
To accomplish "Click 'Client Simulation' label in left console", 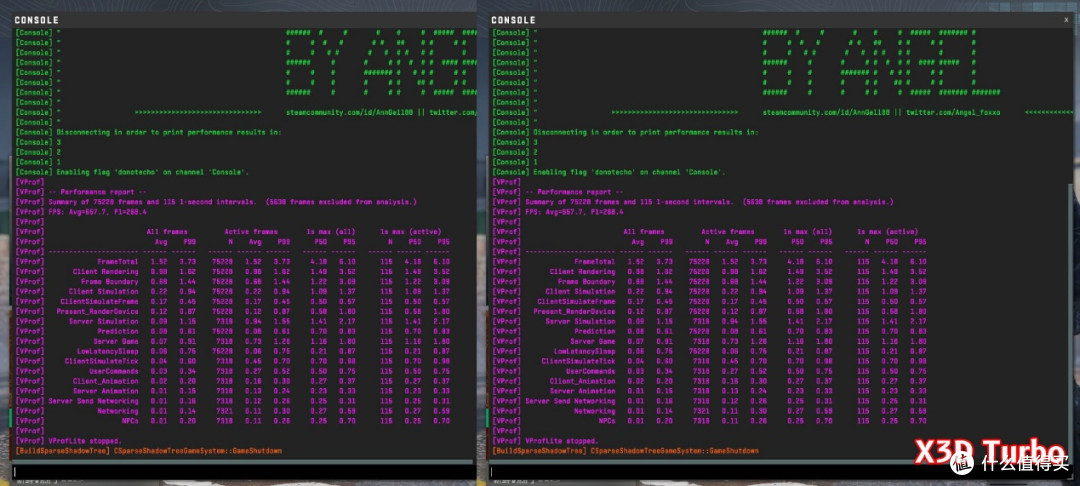I will (103, 292).
